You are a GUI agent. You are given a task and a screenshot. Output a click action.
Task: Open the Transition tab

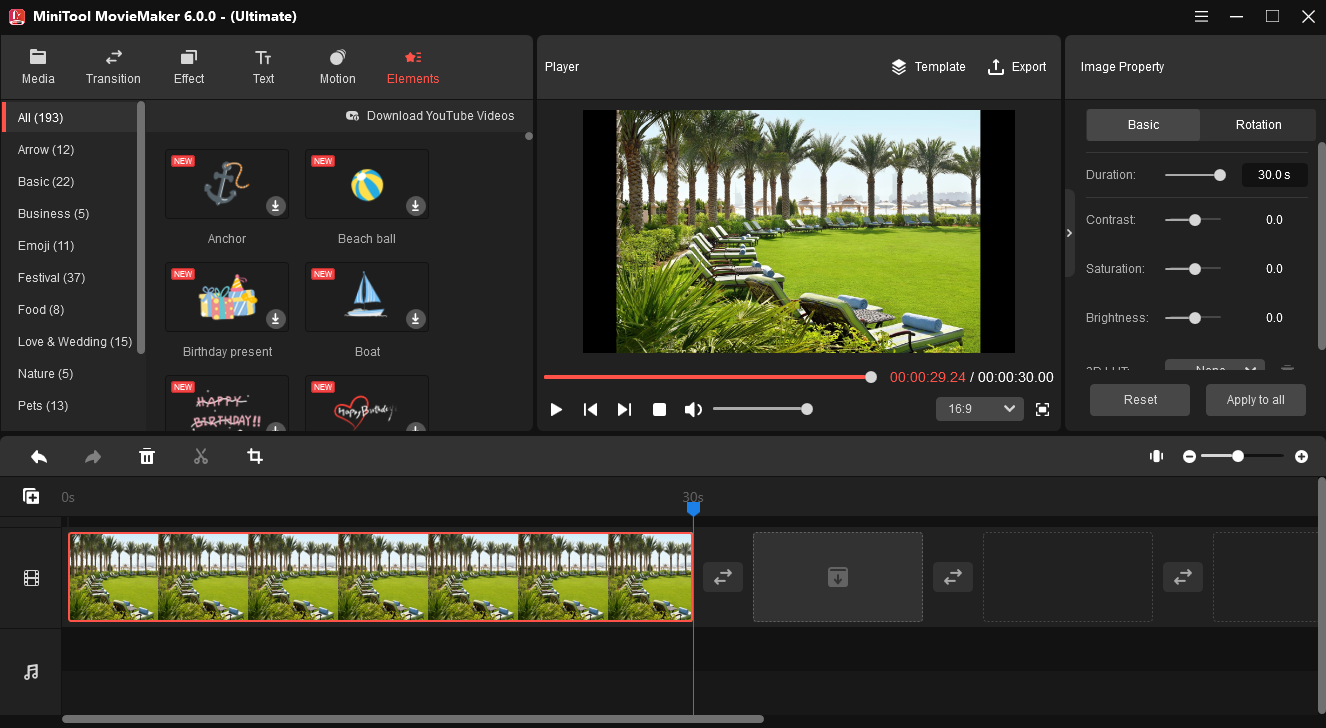pos(113,67)
